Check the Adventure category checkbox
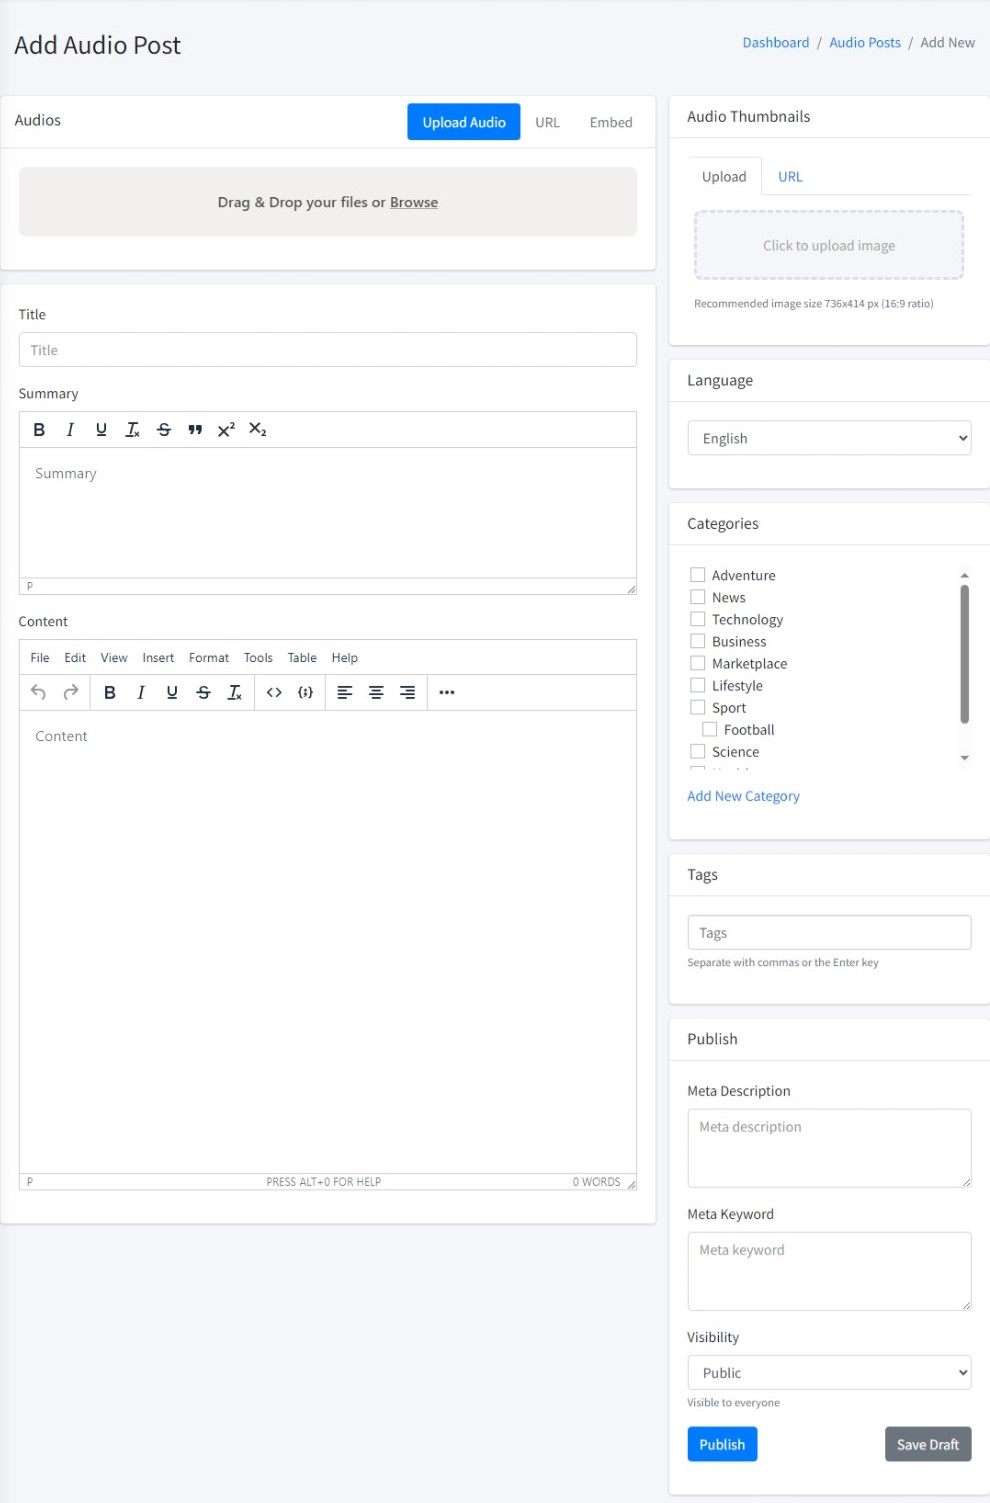990x1503 pixels. (x=698, y=575)
